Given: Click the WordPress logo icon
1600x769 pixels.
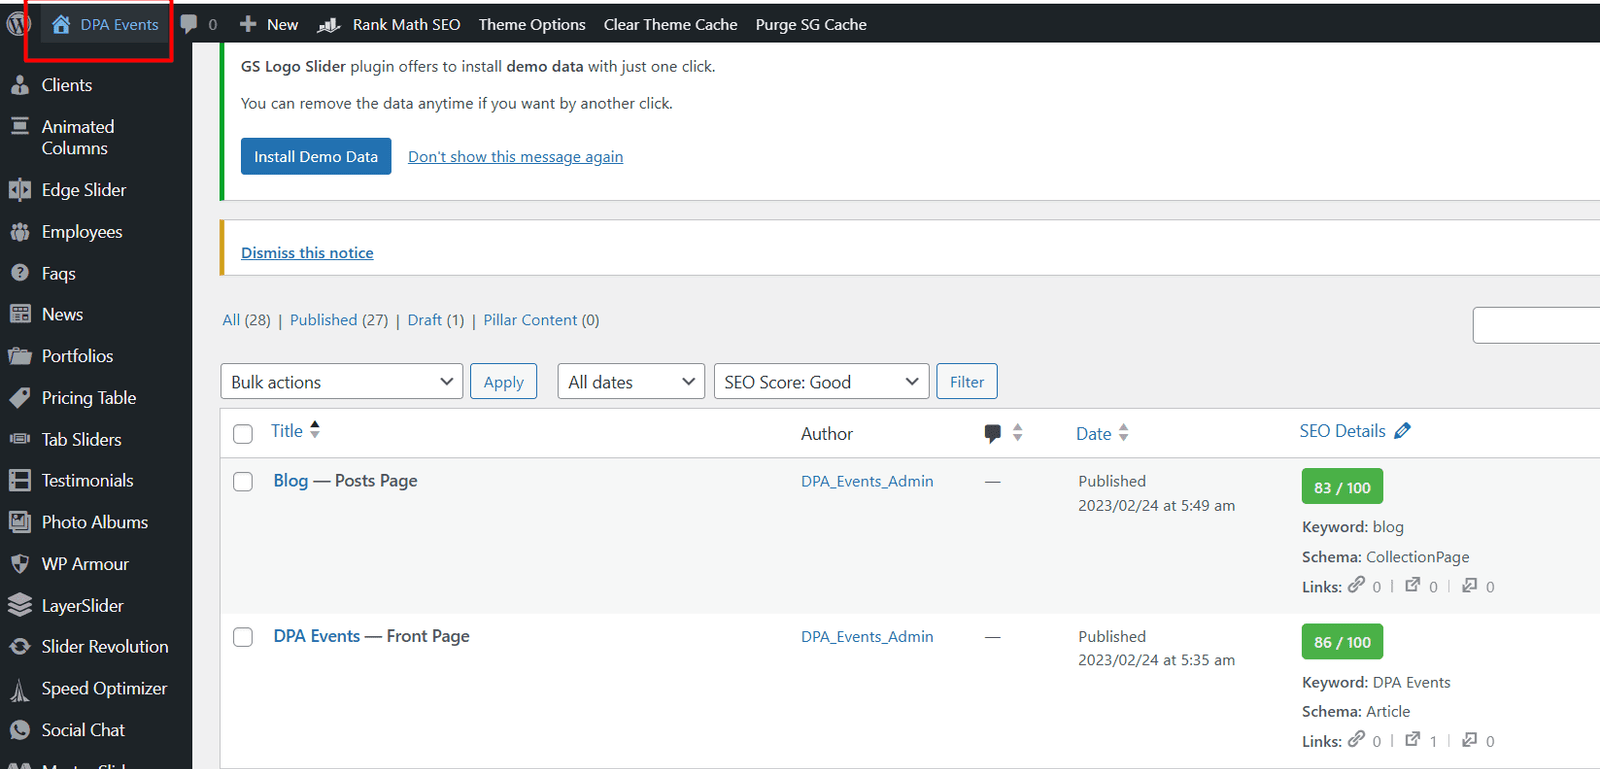Looking at the screenshot, I should pos(18,24).
